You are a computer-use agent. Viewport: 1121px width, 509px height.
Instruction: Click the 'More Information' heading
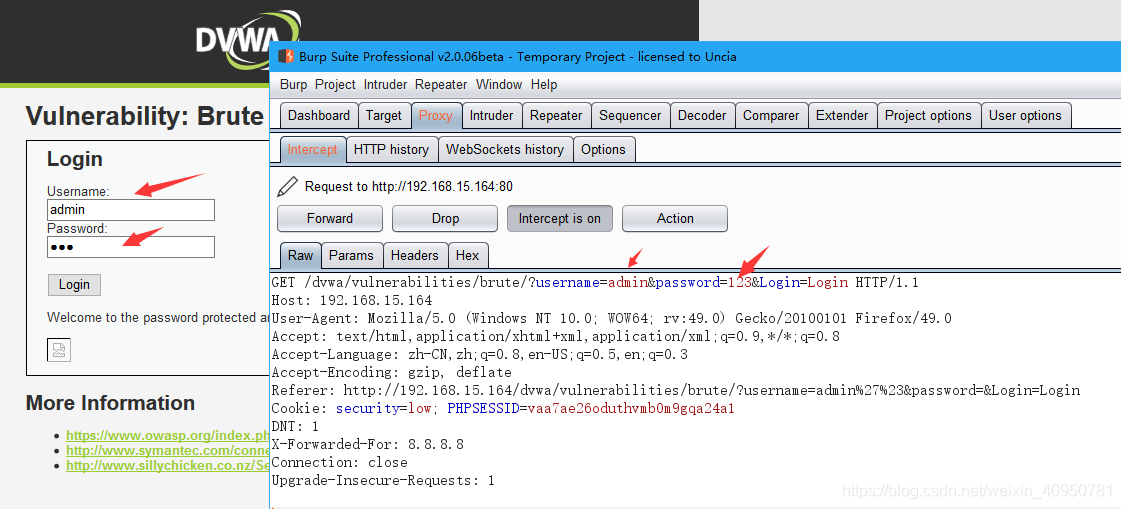[110, 403]
